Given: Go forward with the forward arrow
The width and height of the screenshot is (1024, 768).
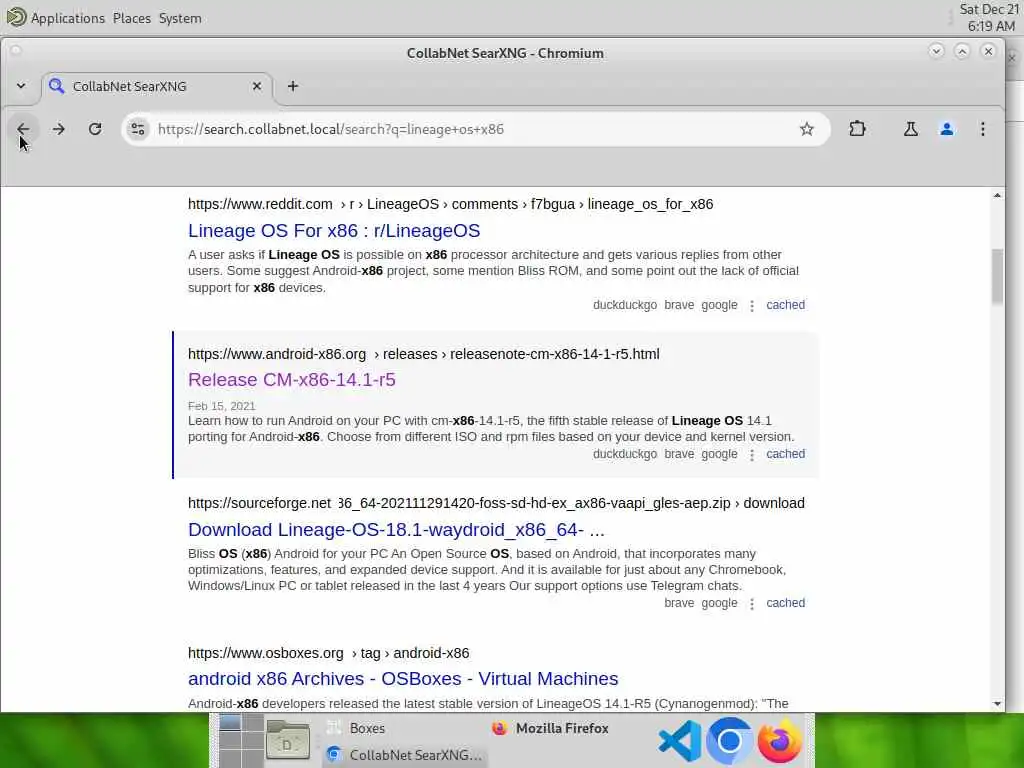Looking at the screenshot, I should [59, 129].
